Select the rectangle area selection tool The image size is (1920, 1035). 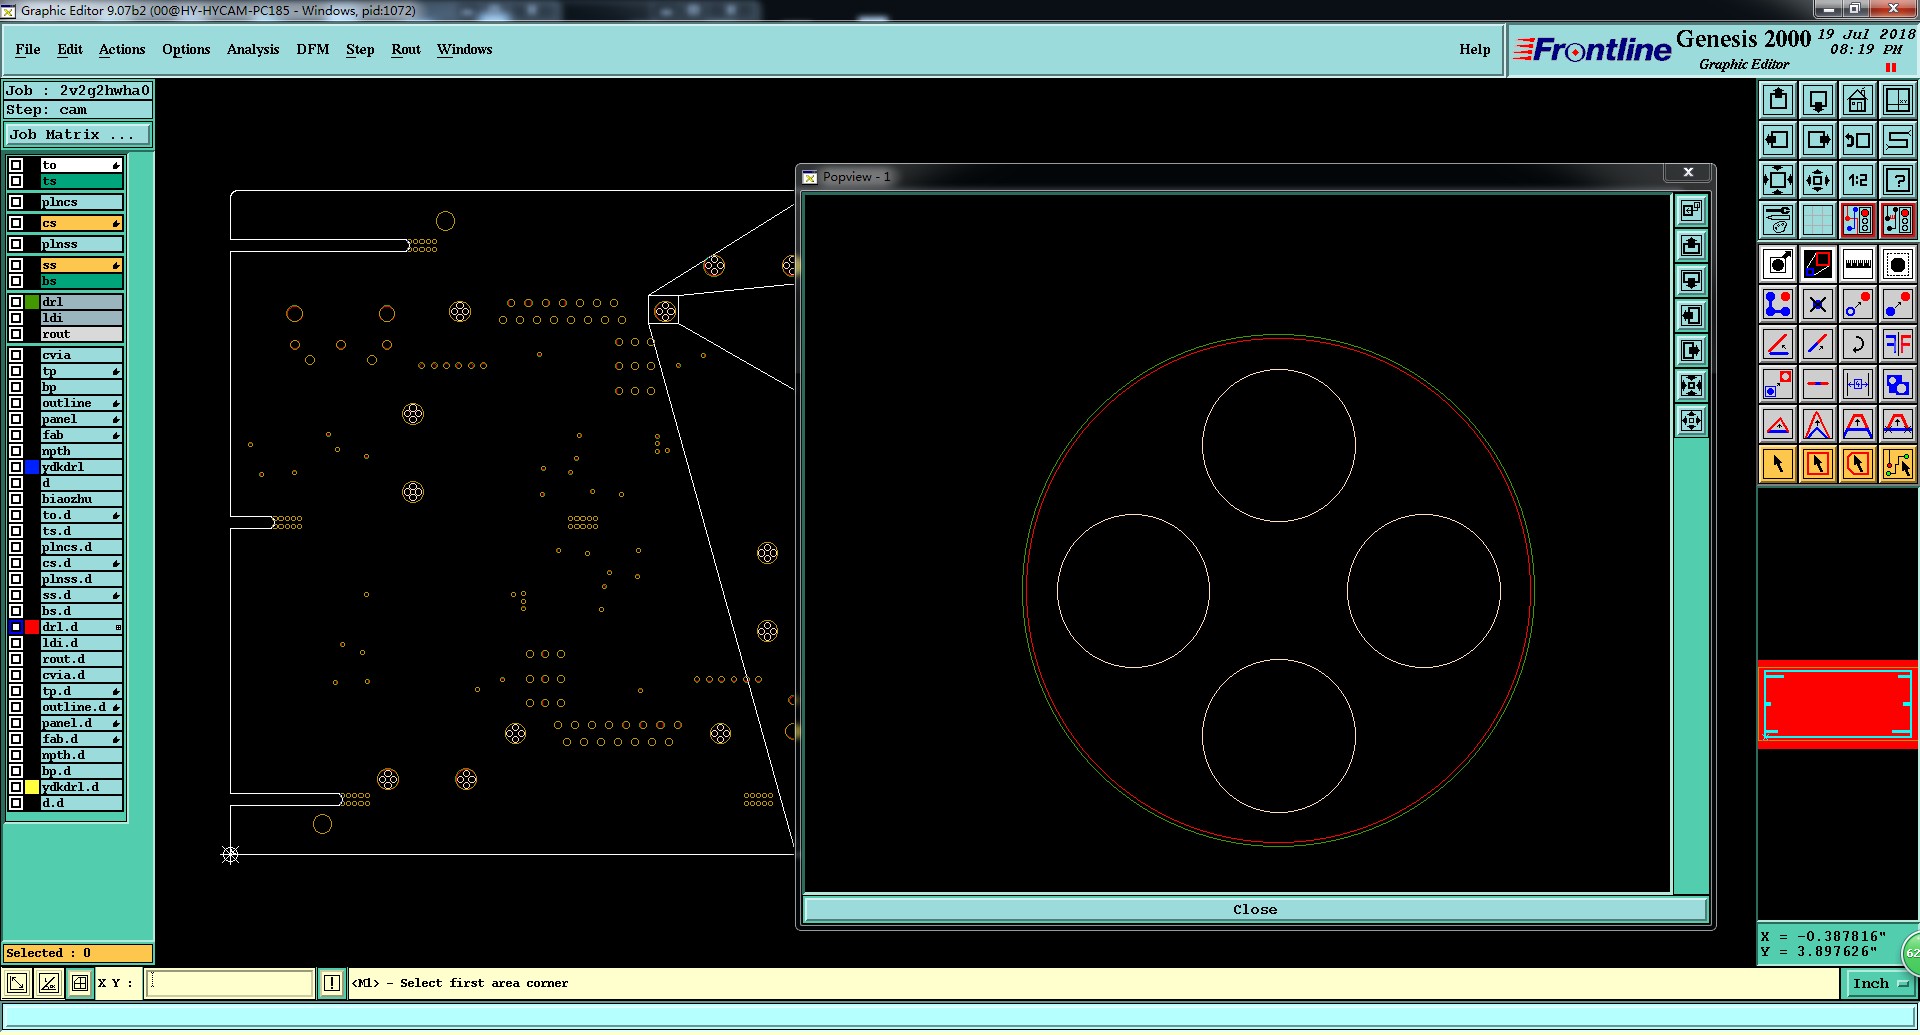(1818, 464)
